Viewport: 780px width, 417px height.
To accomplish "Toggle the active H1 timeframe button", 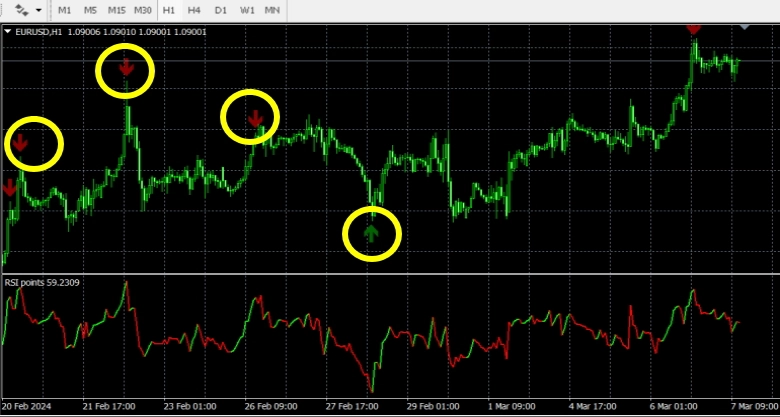I will (170, 10).
